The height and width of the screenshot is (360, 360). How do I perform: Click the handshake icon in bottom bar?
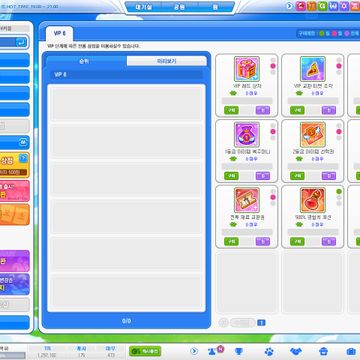pyautogui.click(x=296, y=351)
